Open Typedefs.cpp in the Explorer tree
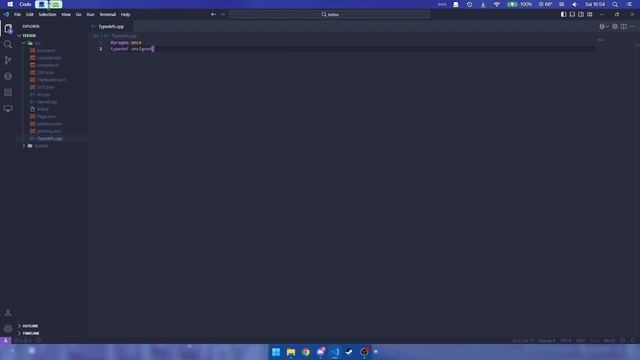 pos(49,138)
